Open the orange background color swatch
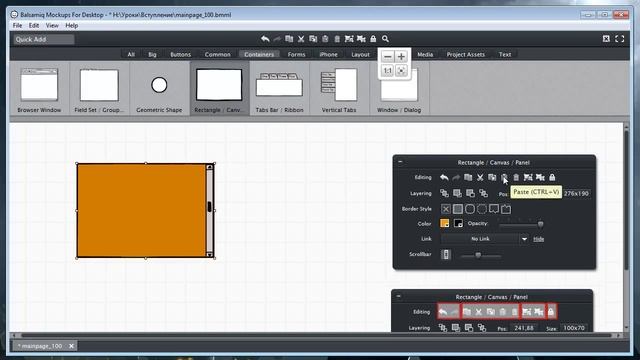Image resolution: width=640 pixels, height=360 pixels. click(x=444, y=223)
